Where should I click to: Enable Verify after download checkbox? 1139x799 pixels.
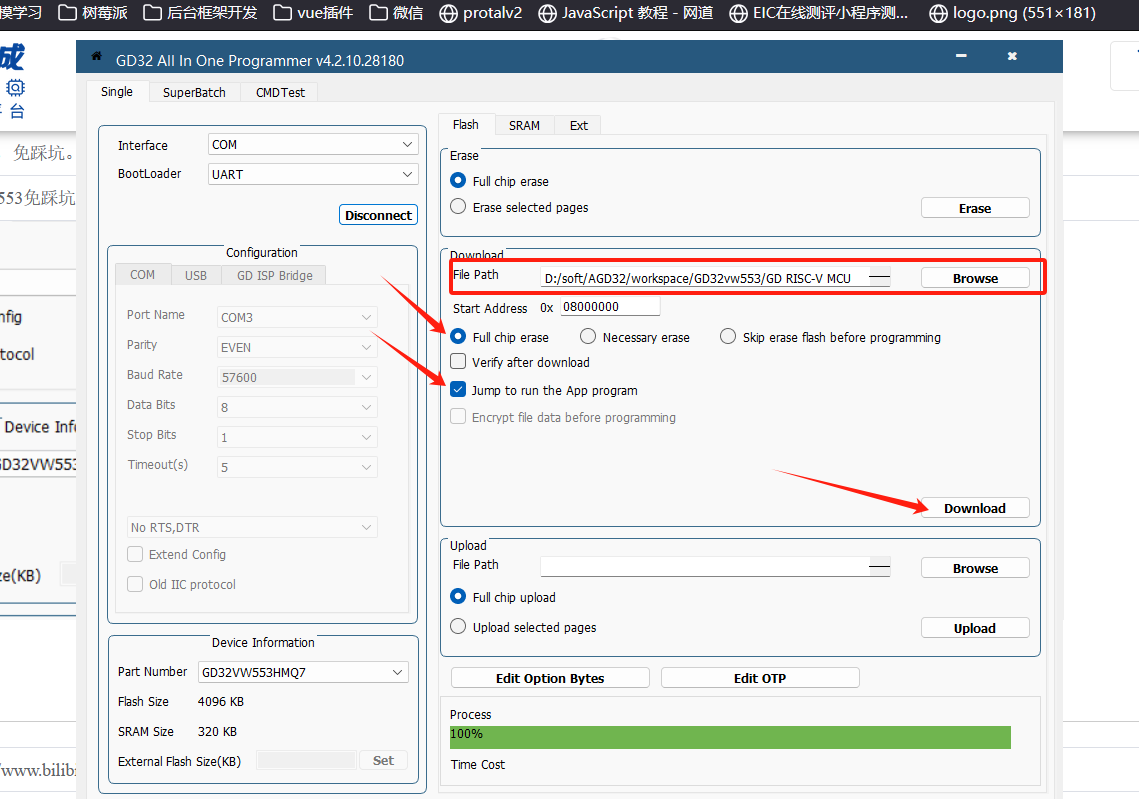point(459,362)
